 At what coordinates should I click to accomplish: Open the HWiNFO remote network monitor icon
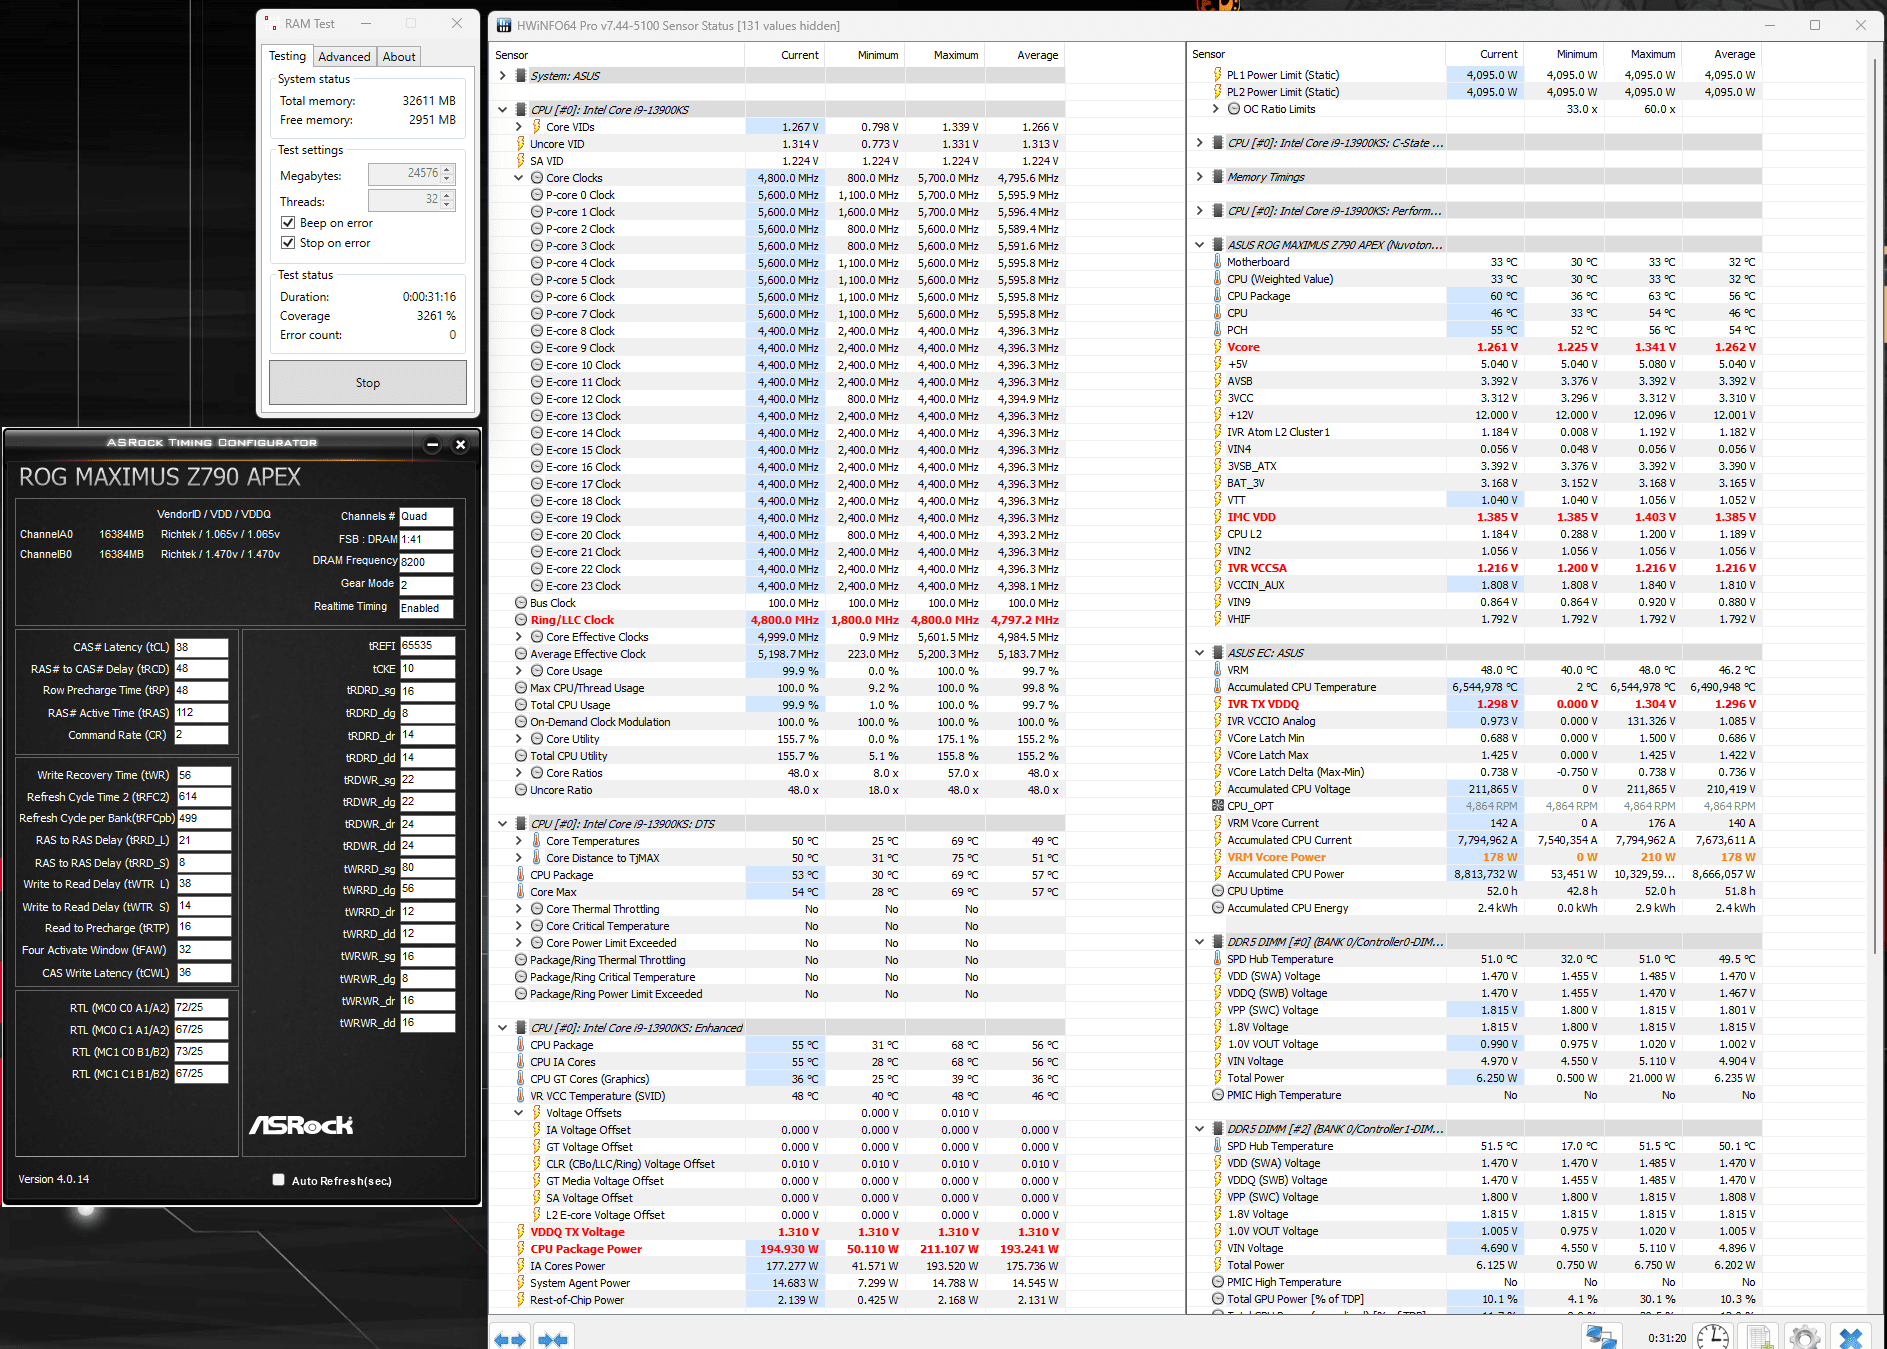(1601, 1337)
